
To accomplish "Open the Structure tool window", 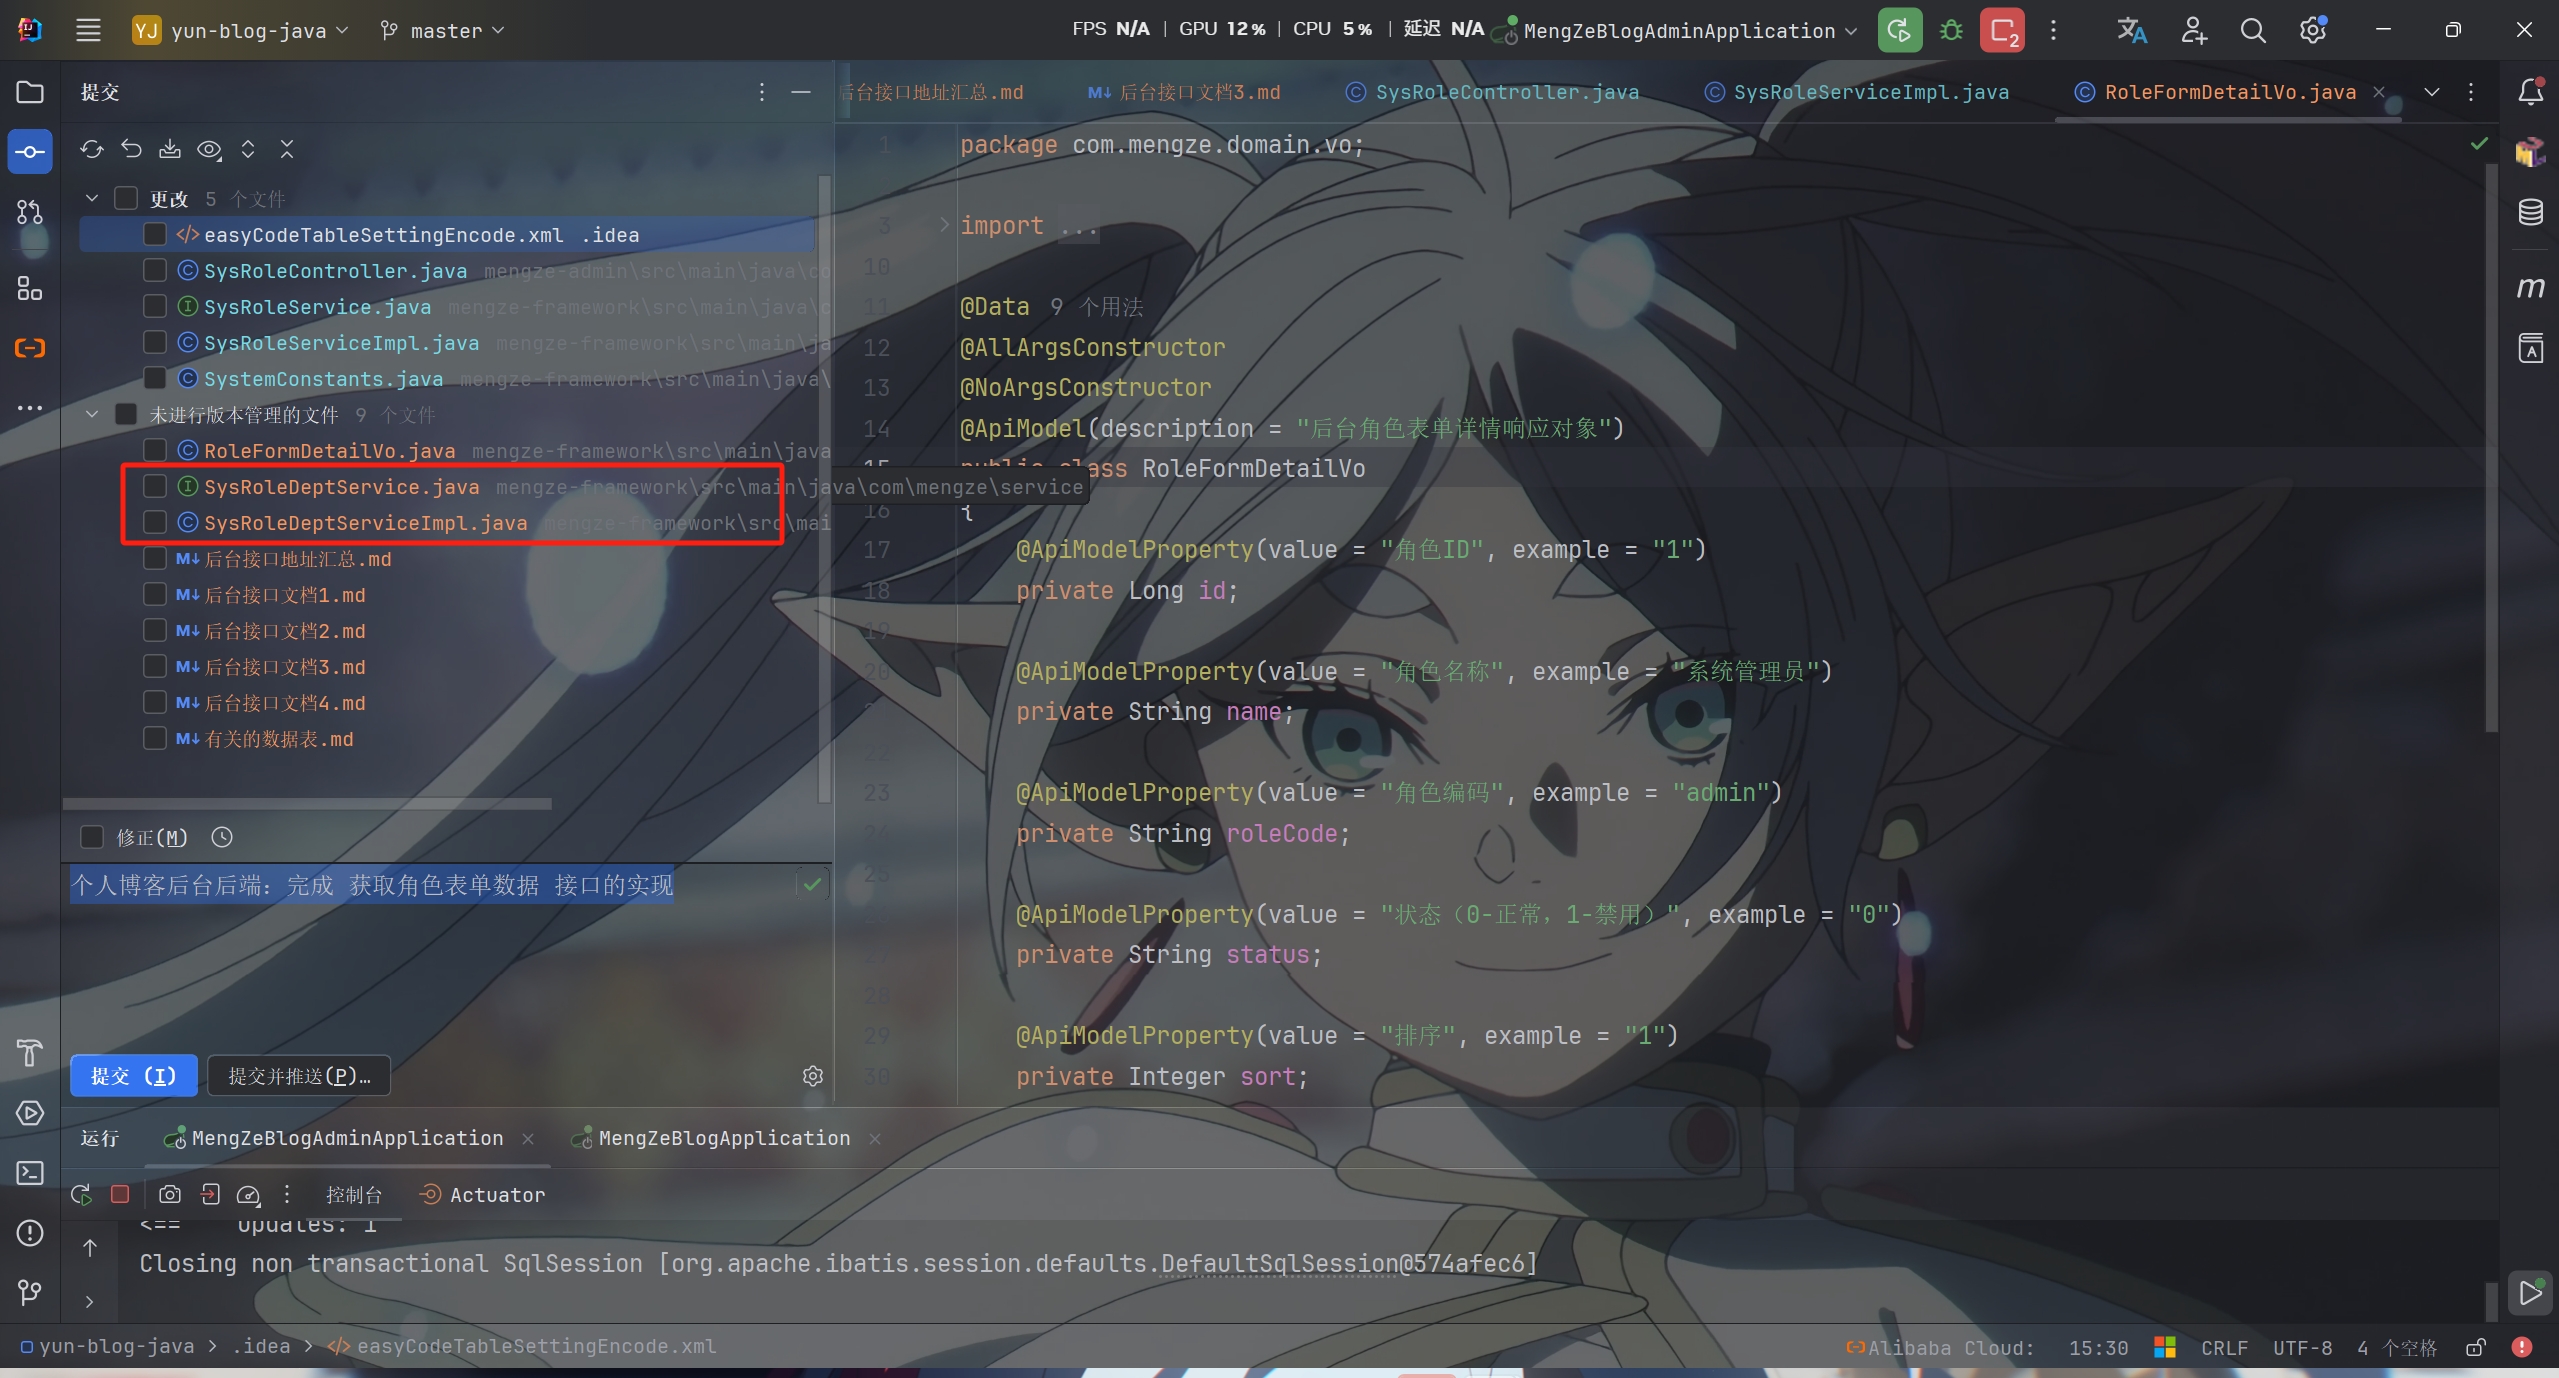I will (x=30, y=289).
